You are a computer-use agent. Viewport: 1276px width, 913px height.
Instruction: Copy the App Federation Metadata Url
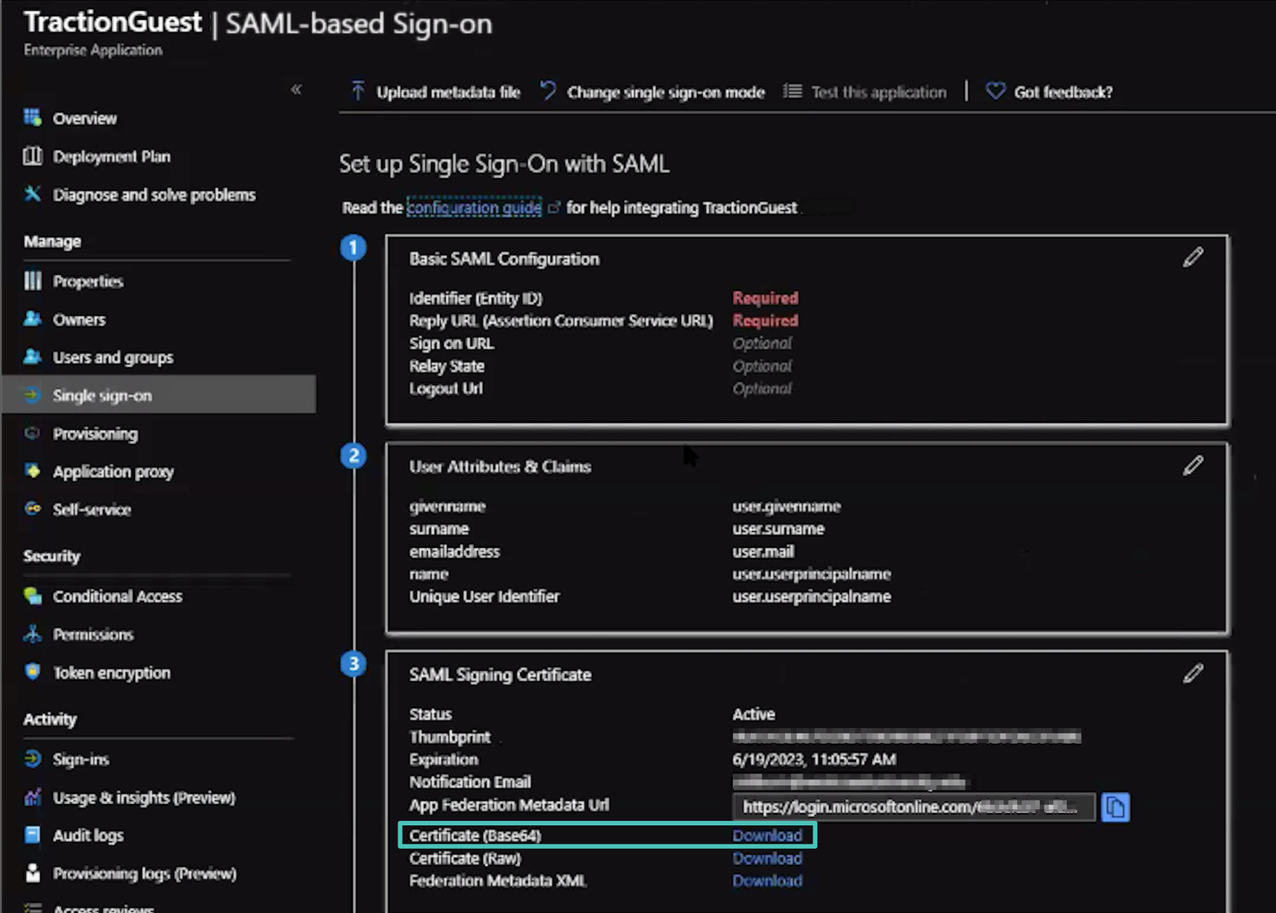coord(1115,807)
